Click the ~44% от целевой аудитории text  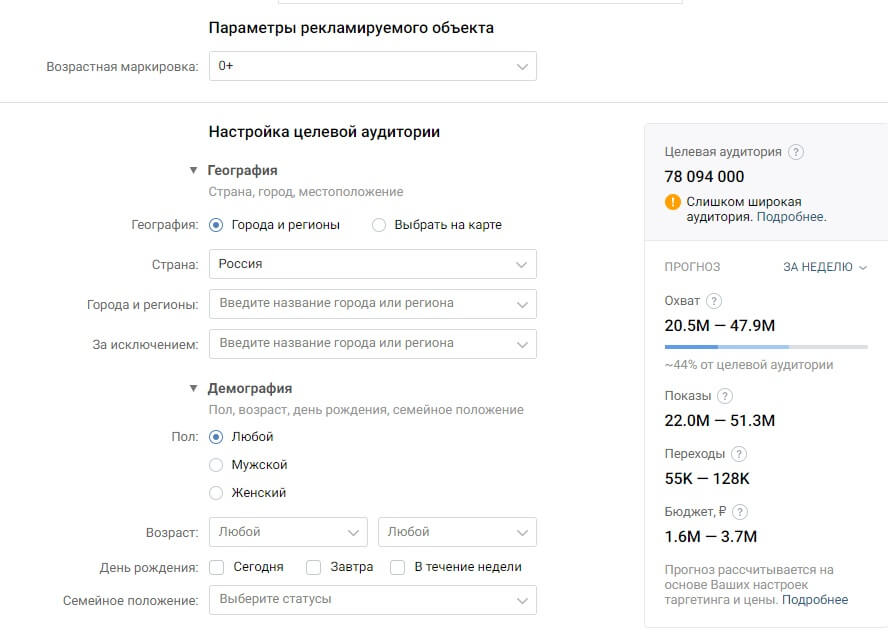[749, 365]
